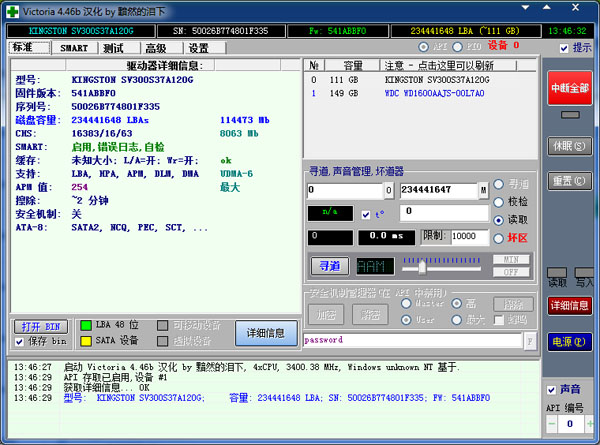Select the PIO mode radio button
Screen dimensions: 600x445
461,47
